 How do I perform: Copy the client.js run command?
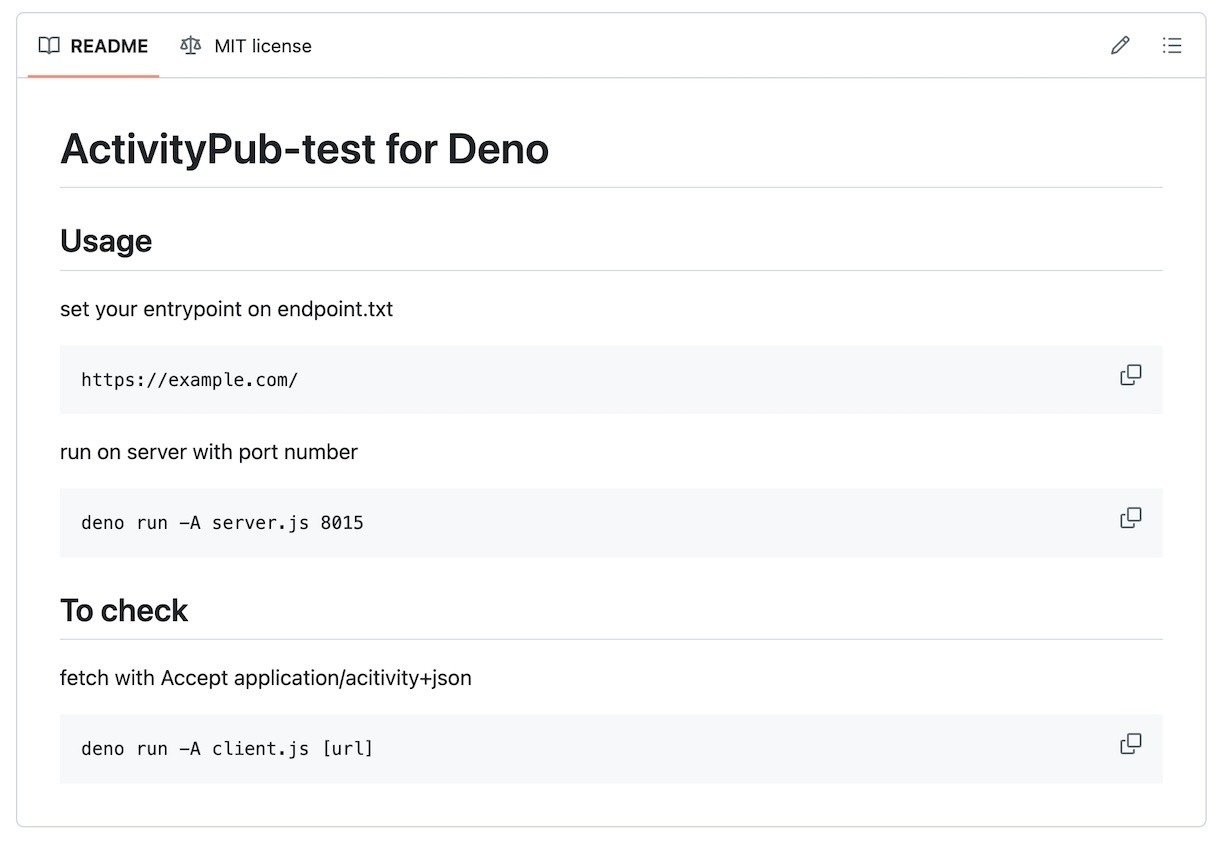pos(1131,745)
